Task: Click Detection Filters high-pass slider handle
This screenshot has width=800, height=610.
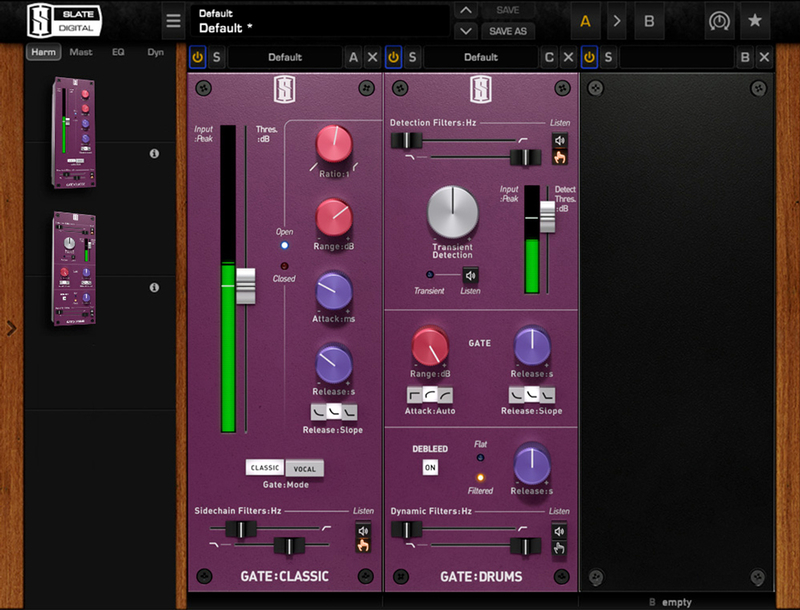Action: coord(407,140)
